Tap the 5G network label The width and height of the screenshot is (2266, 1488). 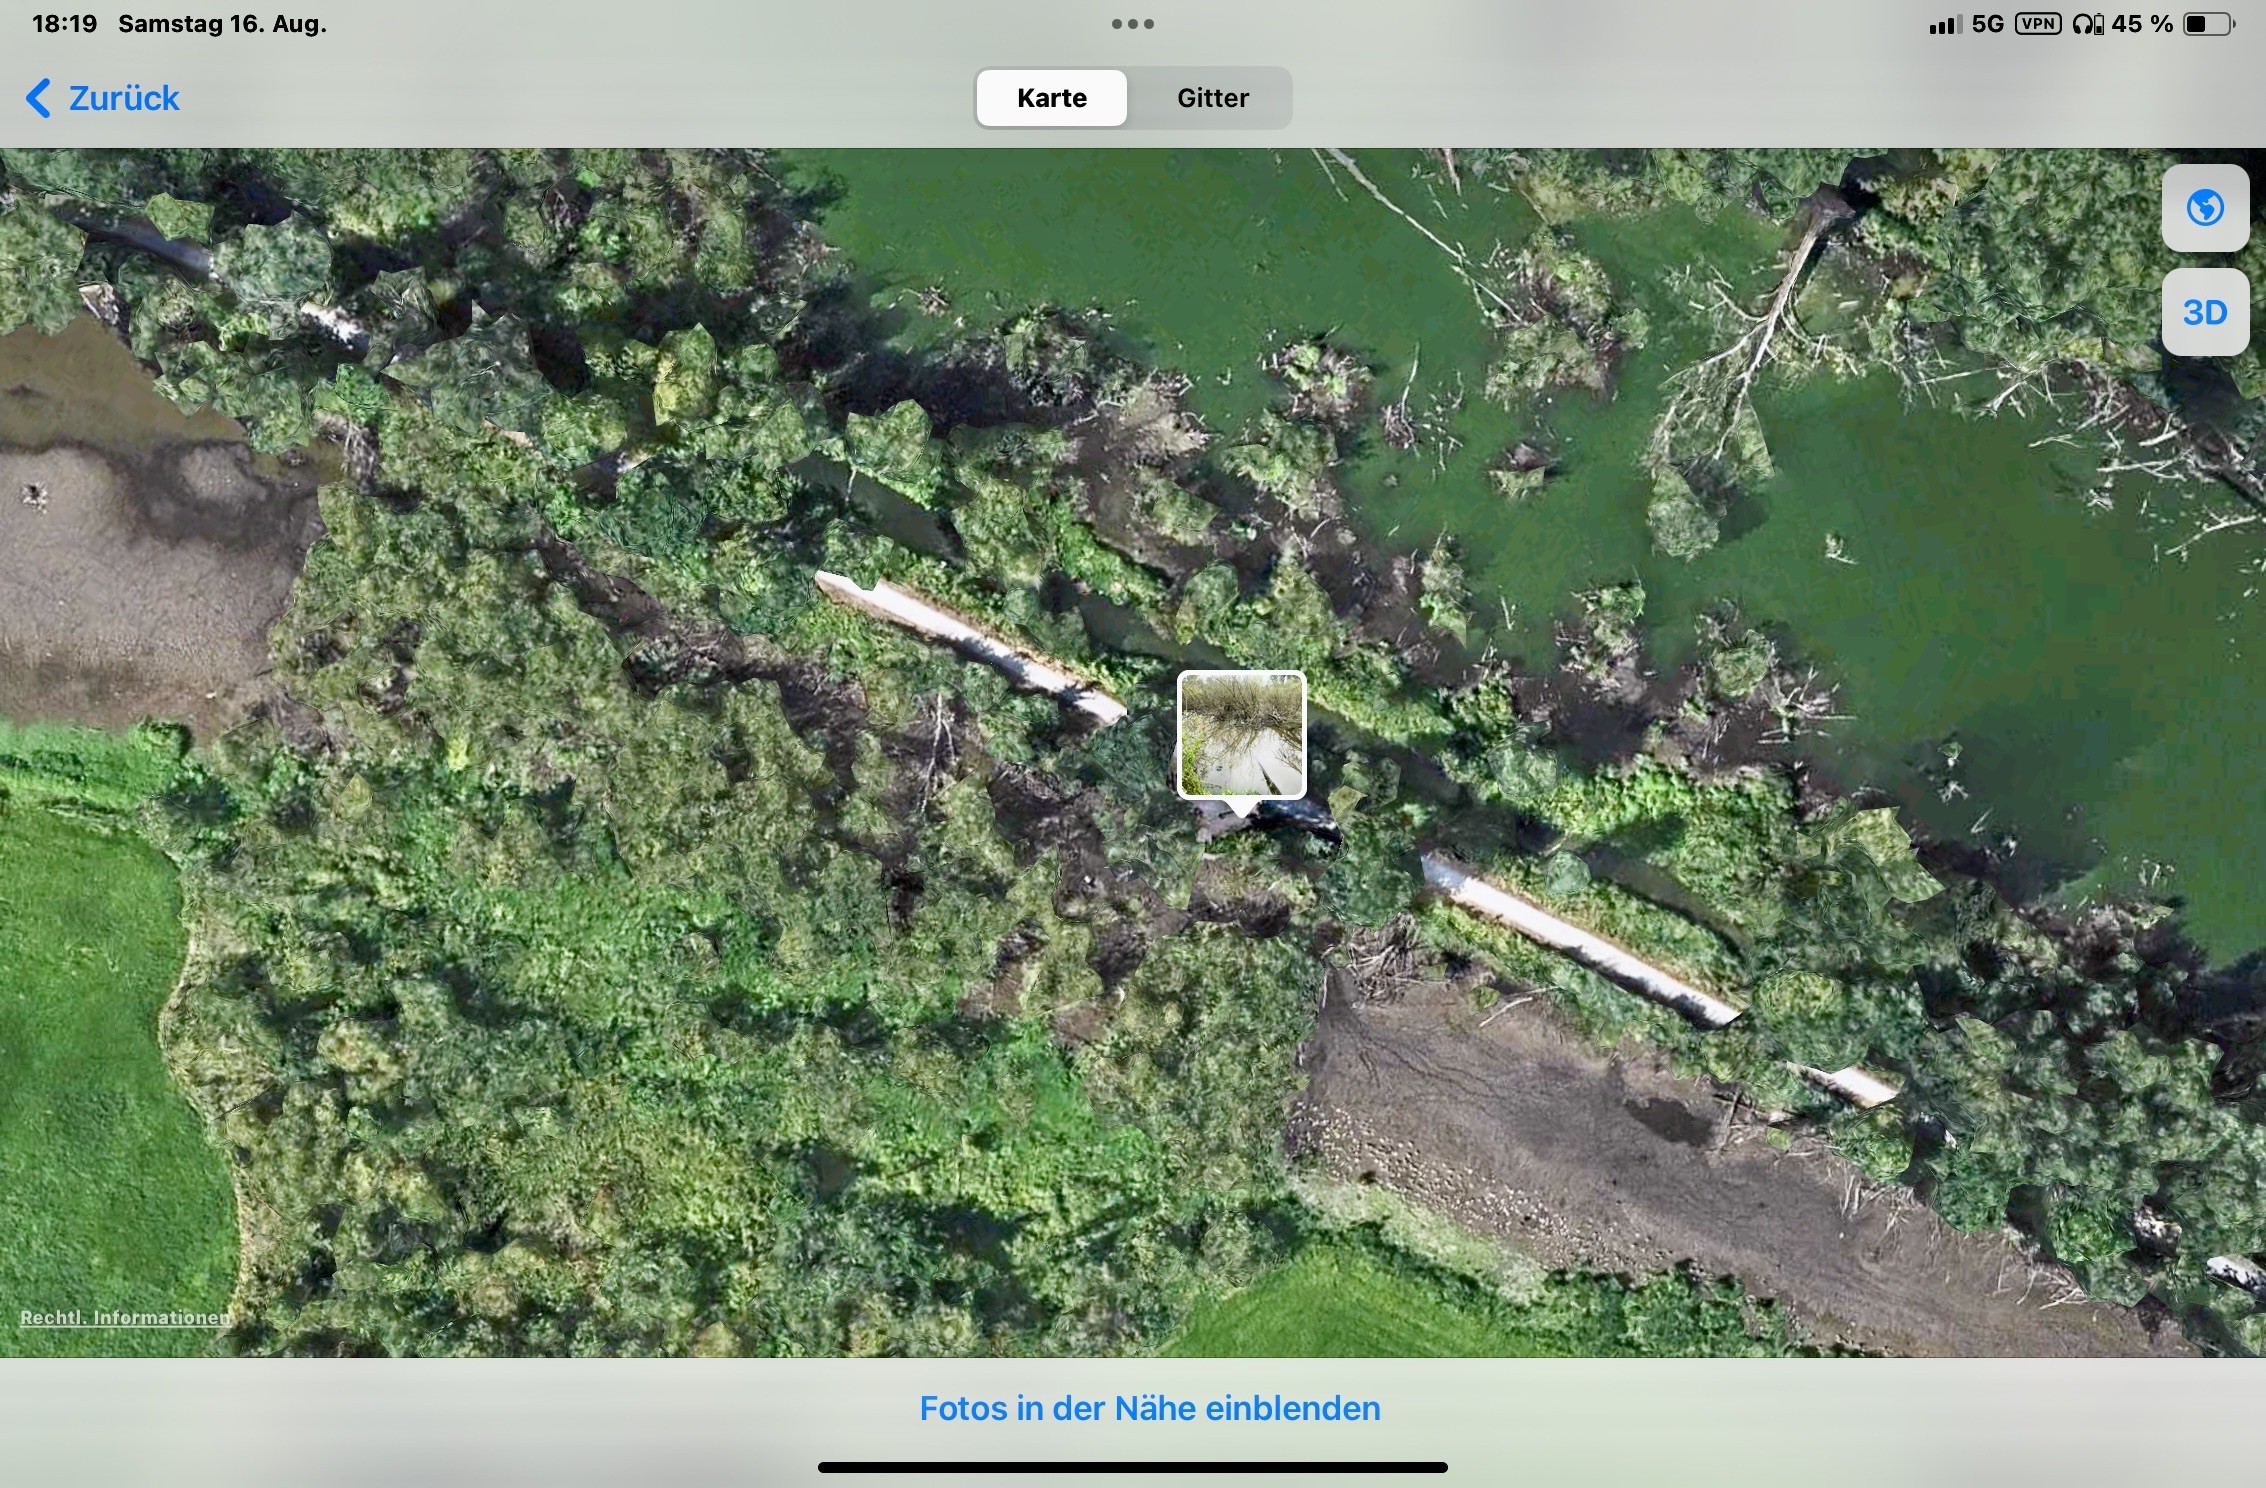(x=1988, y=24)
